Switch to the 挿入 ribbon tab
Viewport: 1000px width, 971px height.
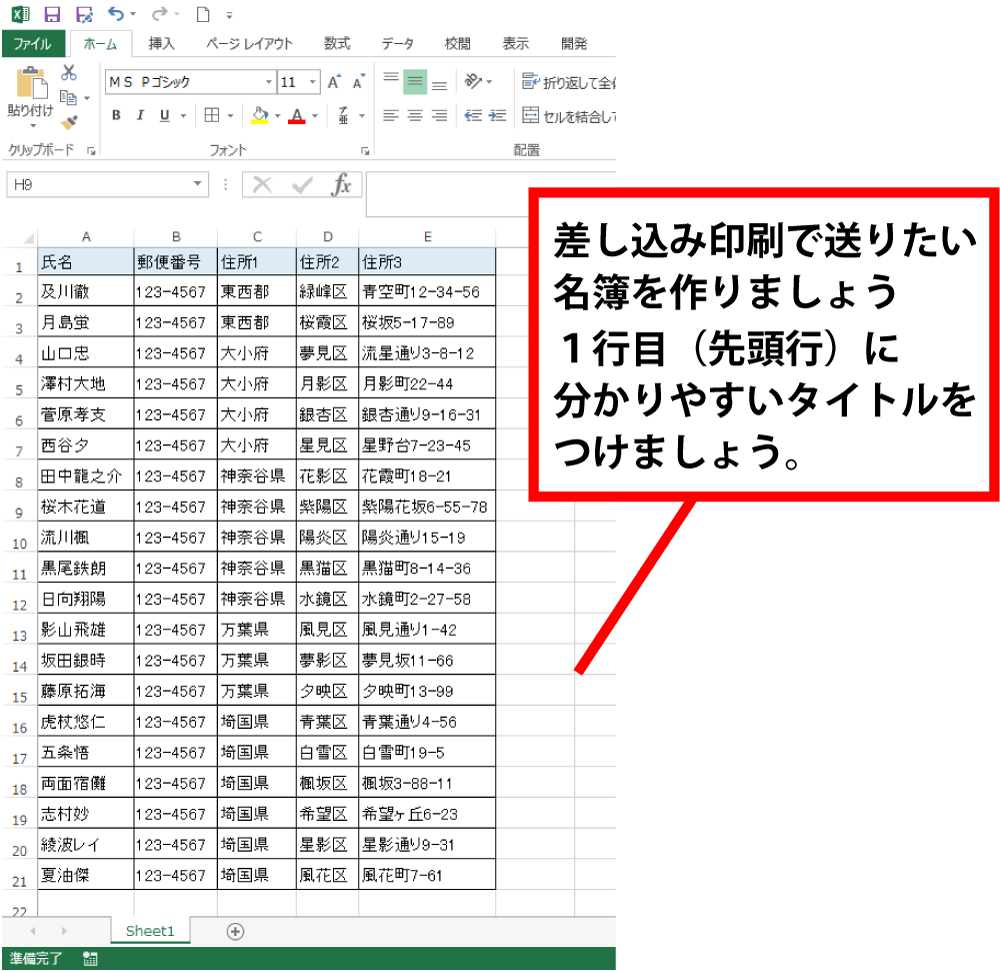click(x=161, y=44)
